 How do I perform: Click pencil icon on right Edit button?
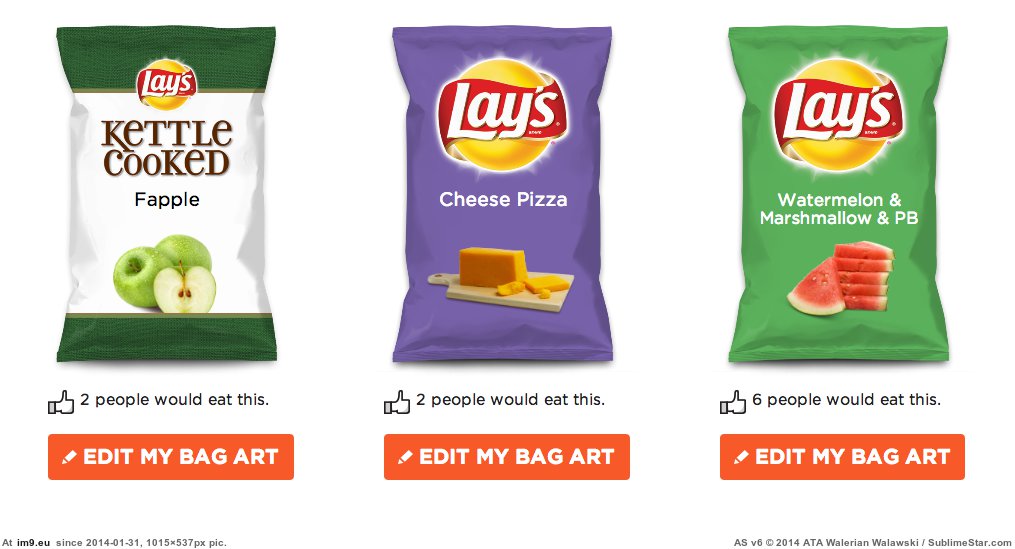(x=741, y=457)
